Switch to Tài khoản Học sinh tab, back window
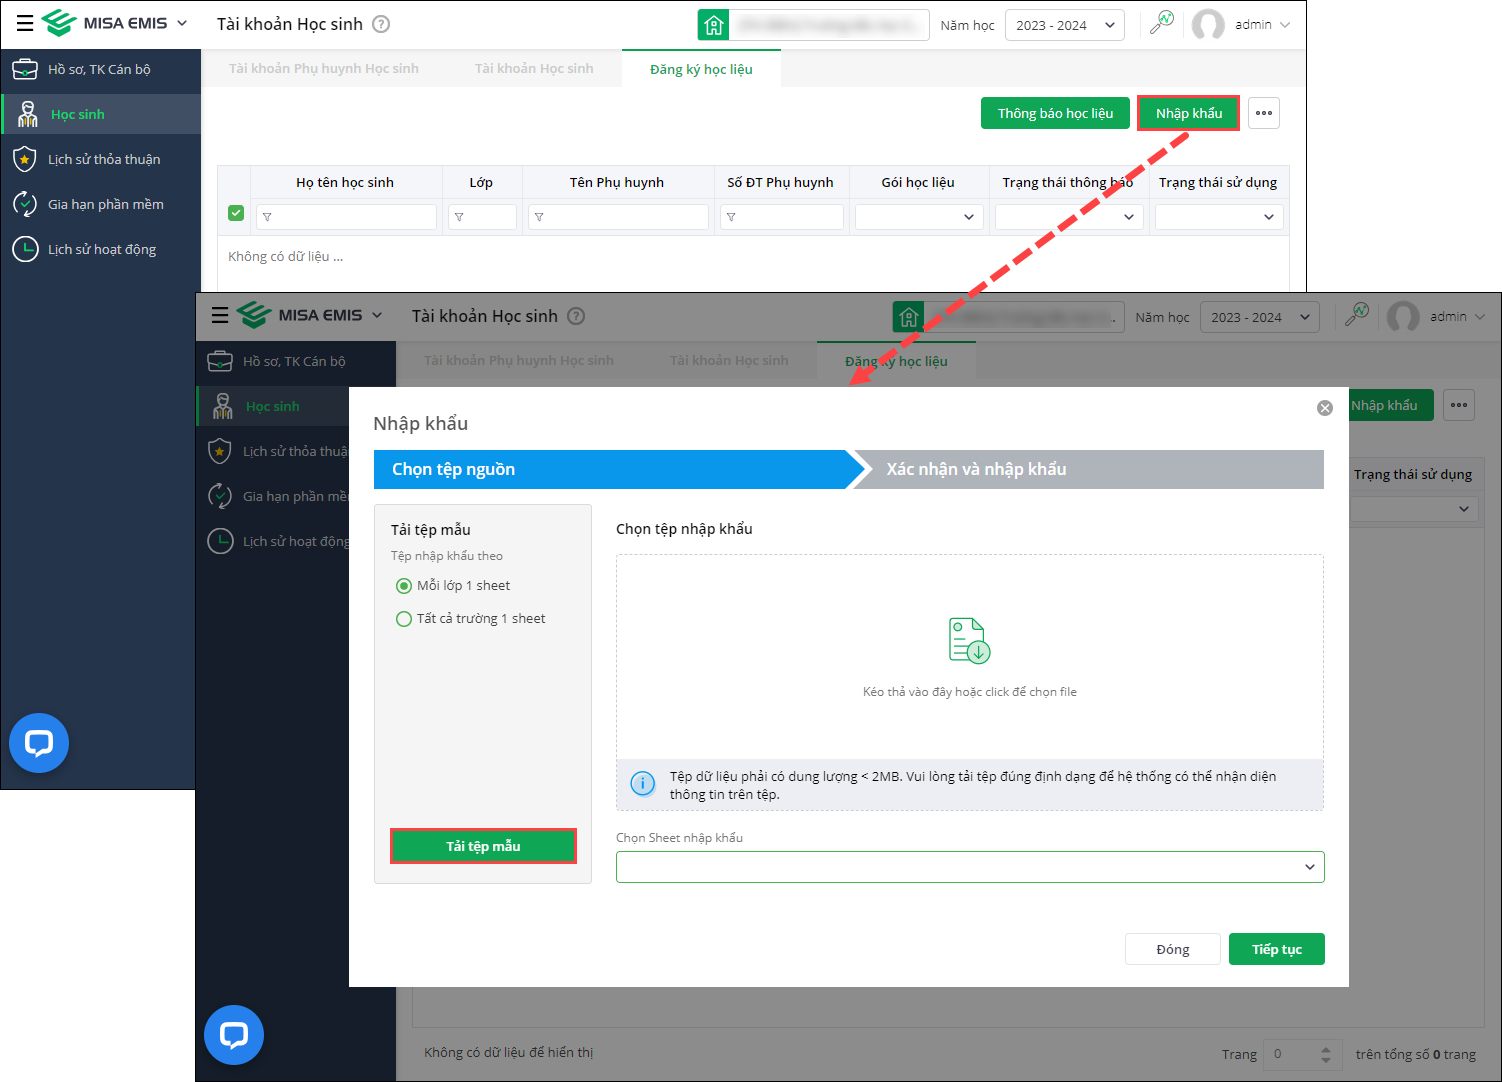The height and width of the screenshot is (1082, 1502). pos(534,68)
